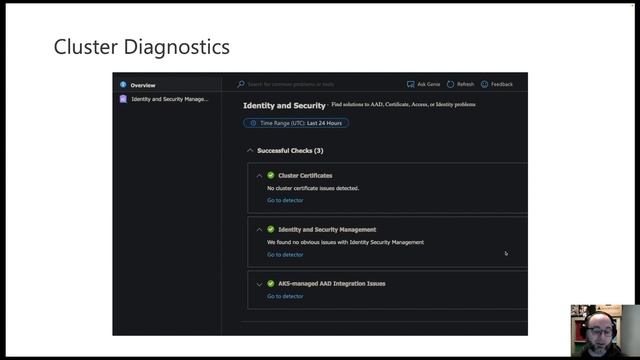Click the presenter webcam thumbnail
This screenshot has width=640, height=360.
point(605,331)
